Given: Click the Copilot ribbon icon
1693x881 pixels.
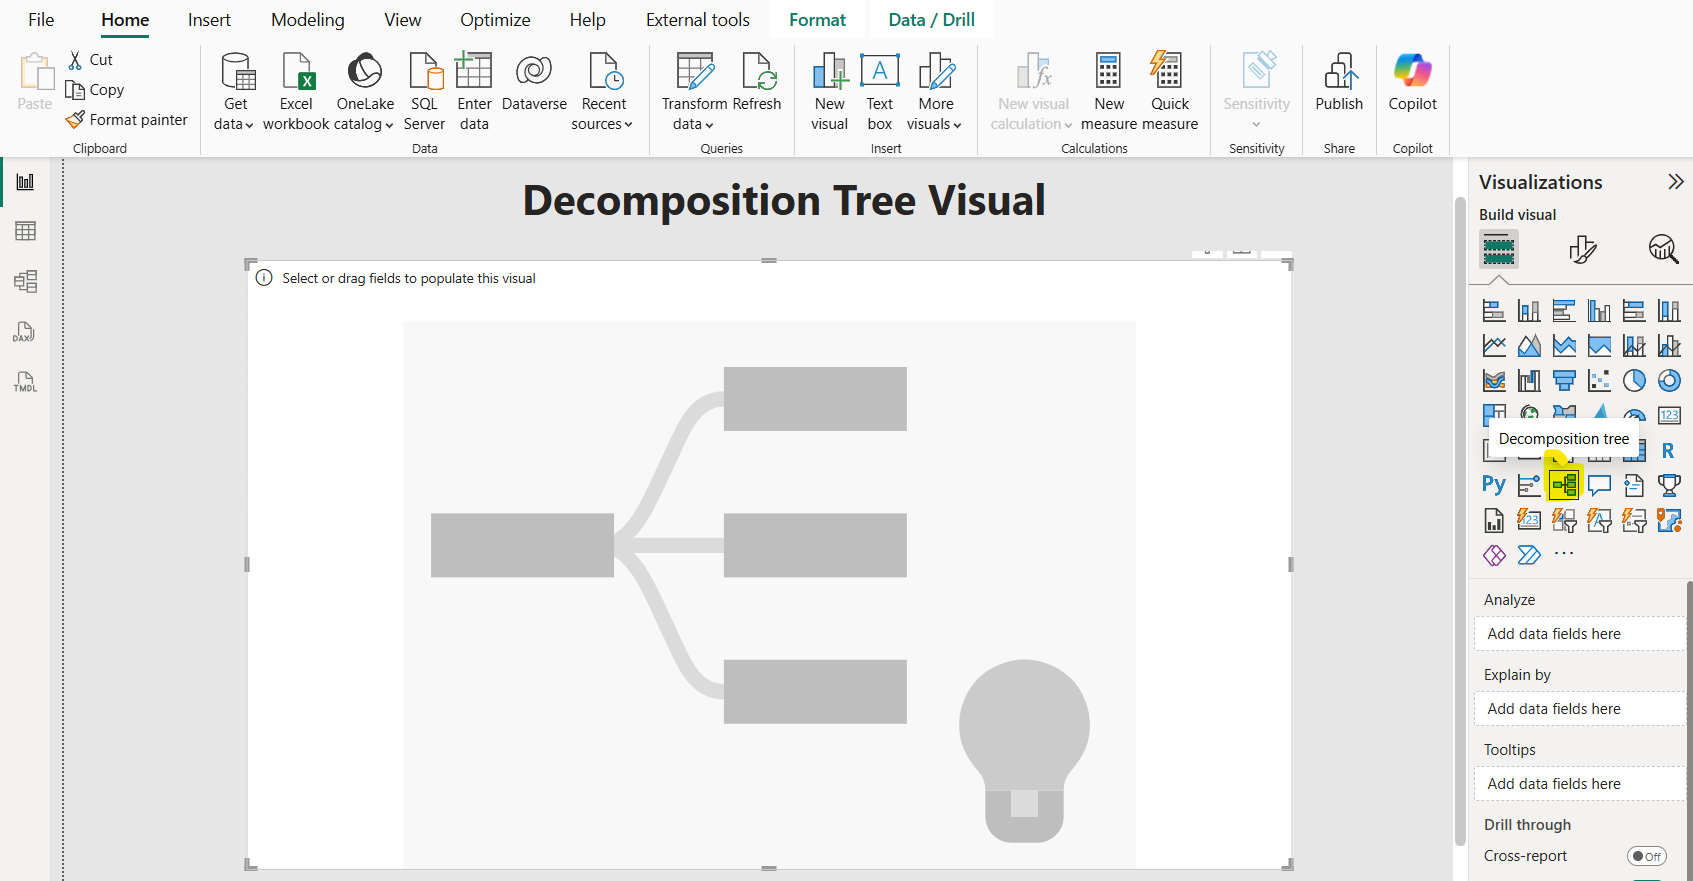Looking at the screenshot, I should click(x=1412, y=85).
